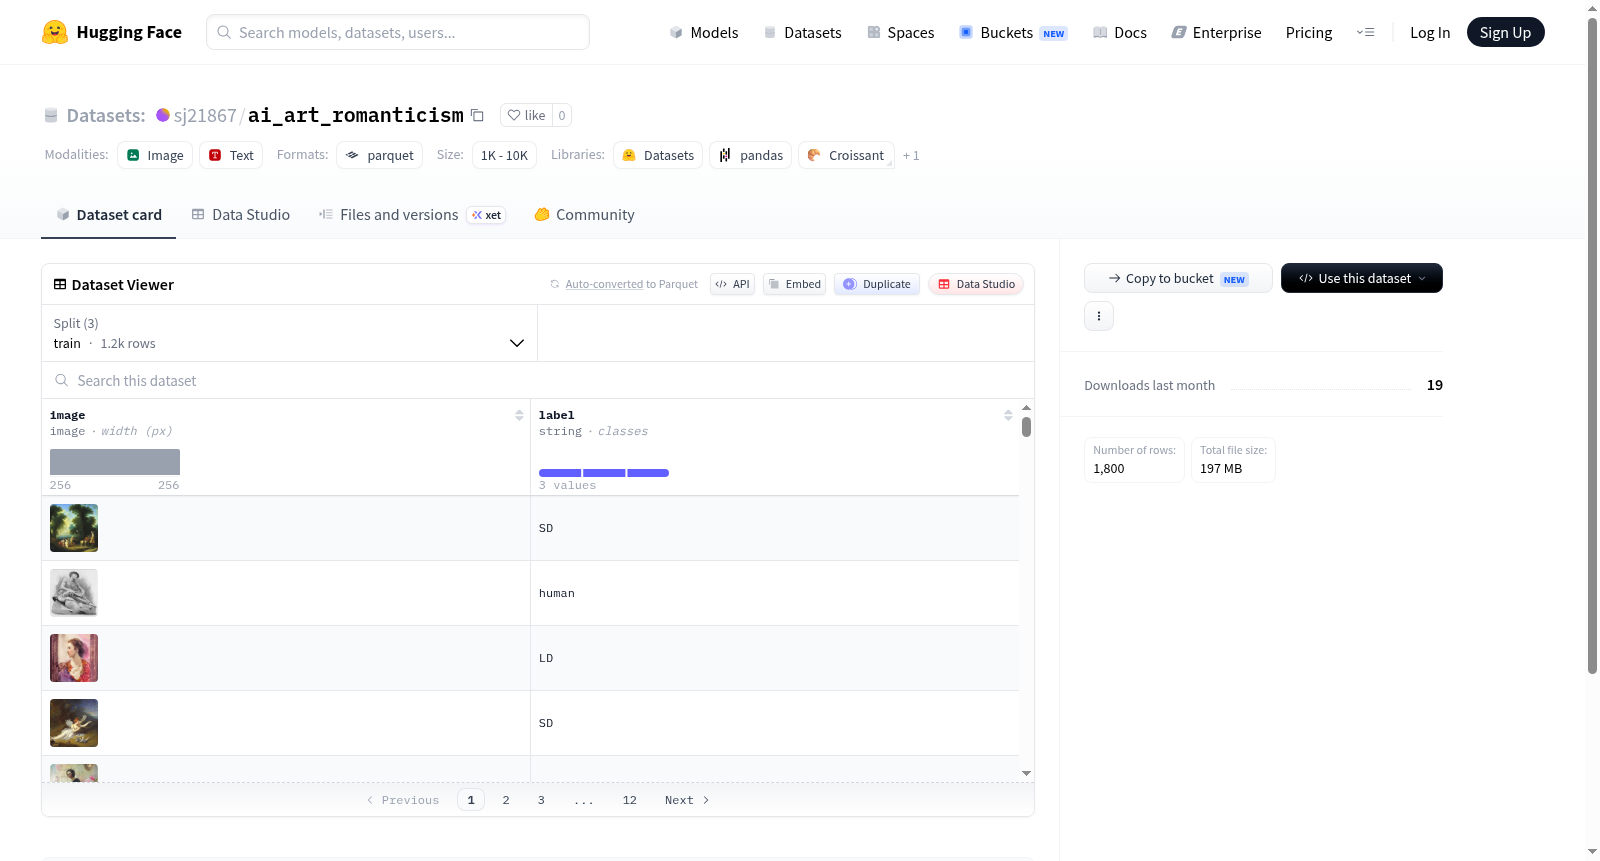This screenshot has width=1600, height=861.
Task: Select the parquet format tag
Action: (x=380, y=155)
